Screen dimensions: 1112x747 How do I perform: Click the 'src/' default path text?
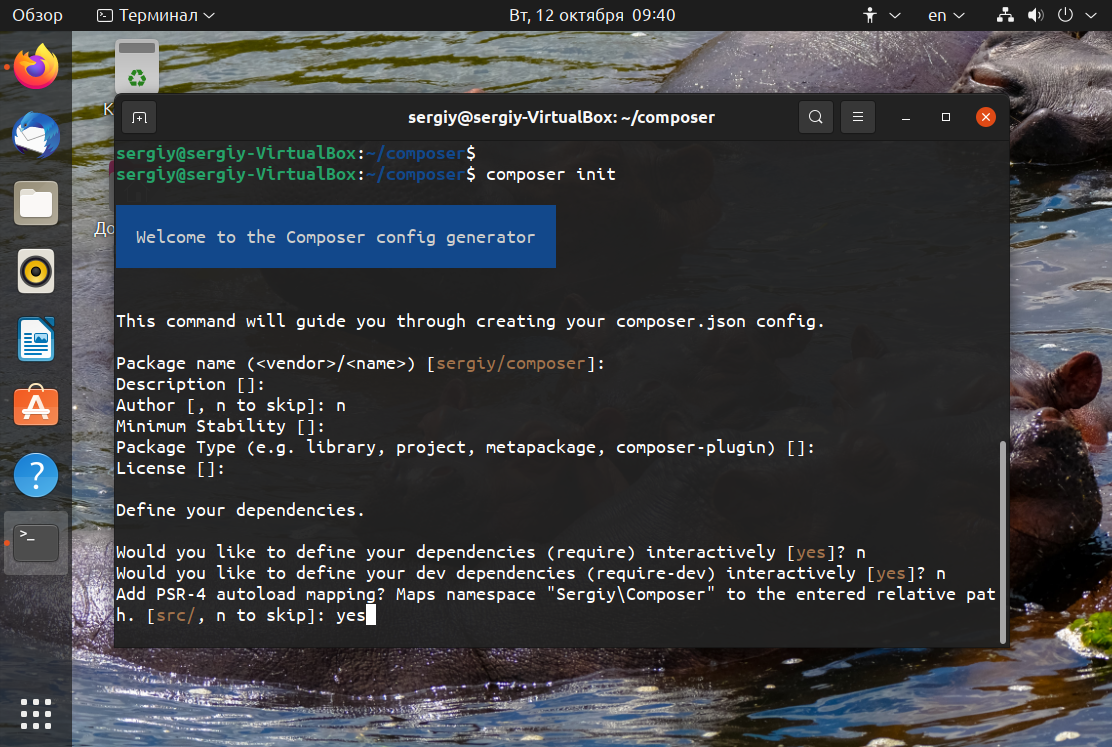coord(175,615)
